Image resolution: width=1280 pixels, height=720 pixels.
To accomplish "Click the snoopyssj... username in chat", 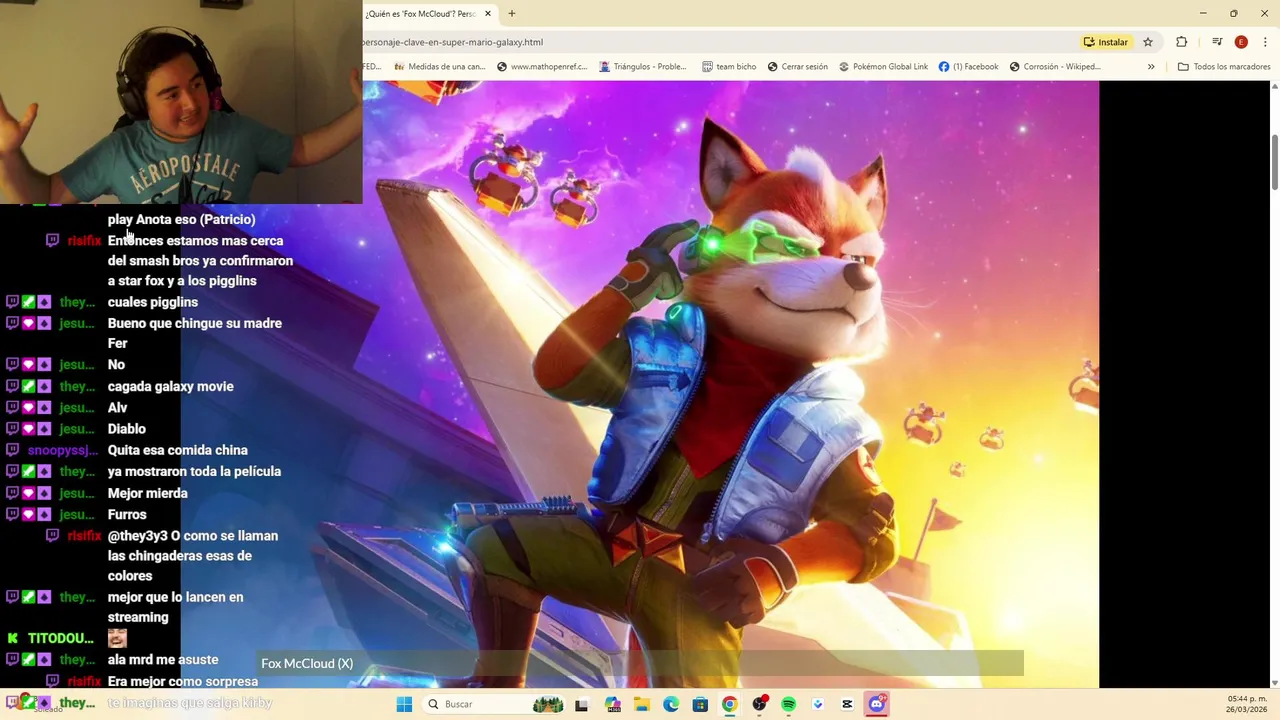I will (61, 450).
